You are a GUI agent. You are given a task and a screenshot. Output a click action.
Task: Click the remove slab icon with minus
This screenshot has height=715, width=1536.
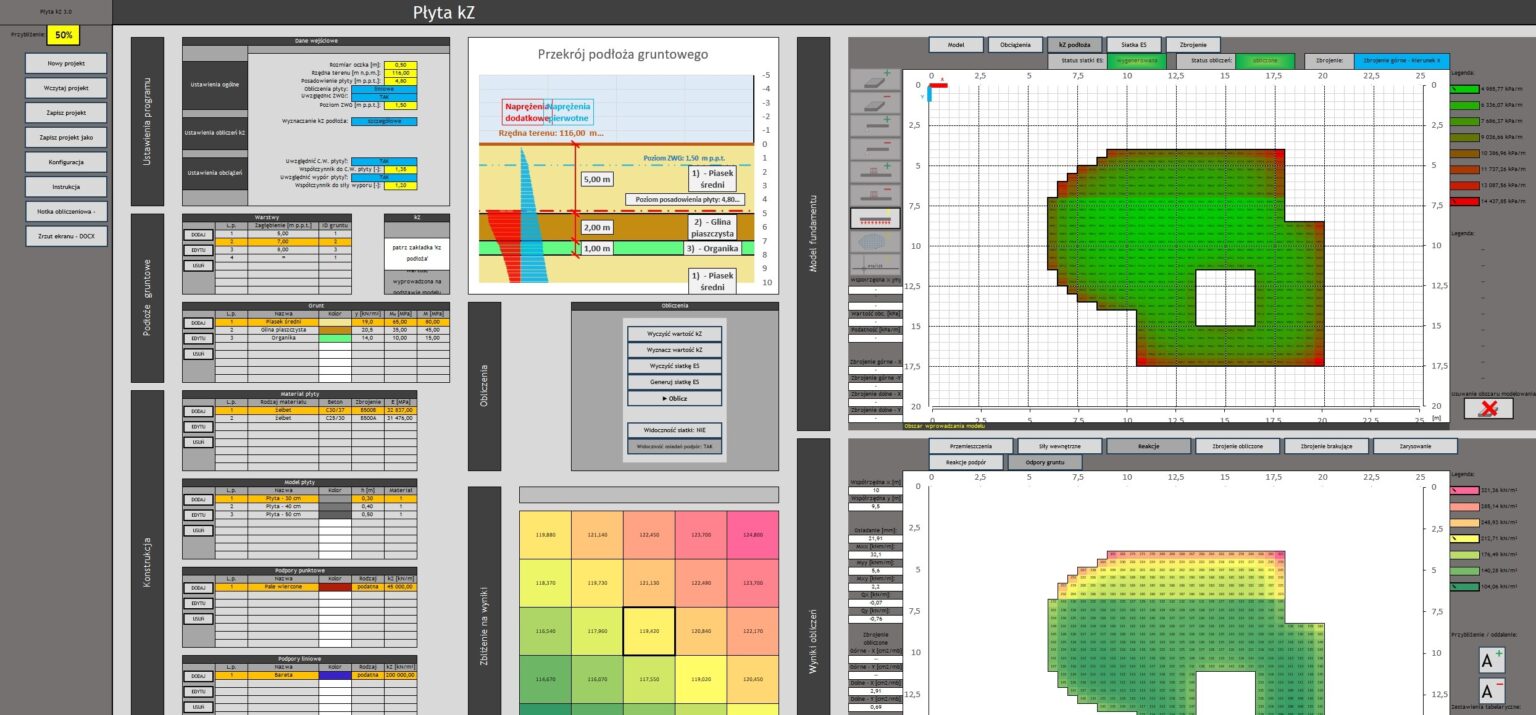pyautogui.click(x=875, y=107)
